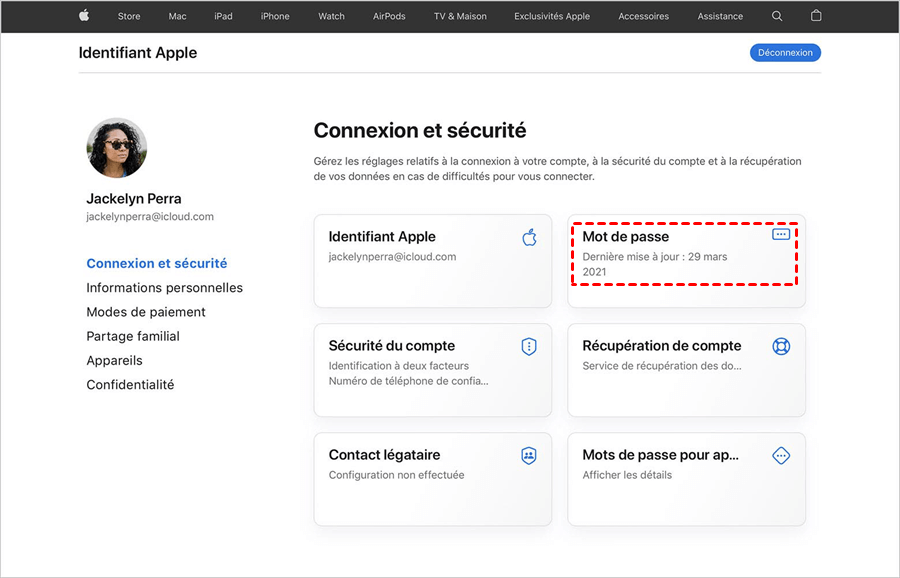Click the diamond icon for app passwords
The height and width of the screenshot is (578, 900).
pyautogui.click(x=781, y=455)
